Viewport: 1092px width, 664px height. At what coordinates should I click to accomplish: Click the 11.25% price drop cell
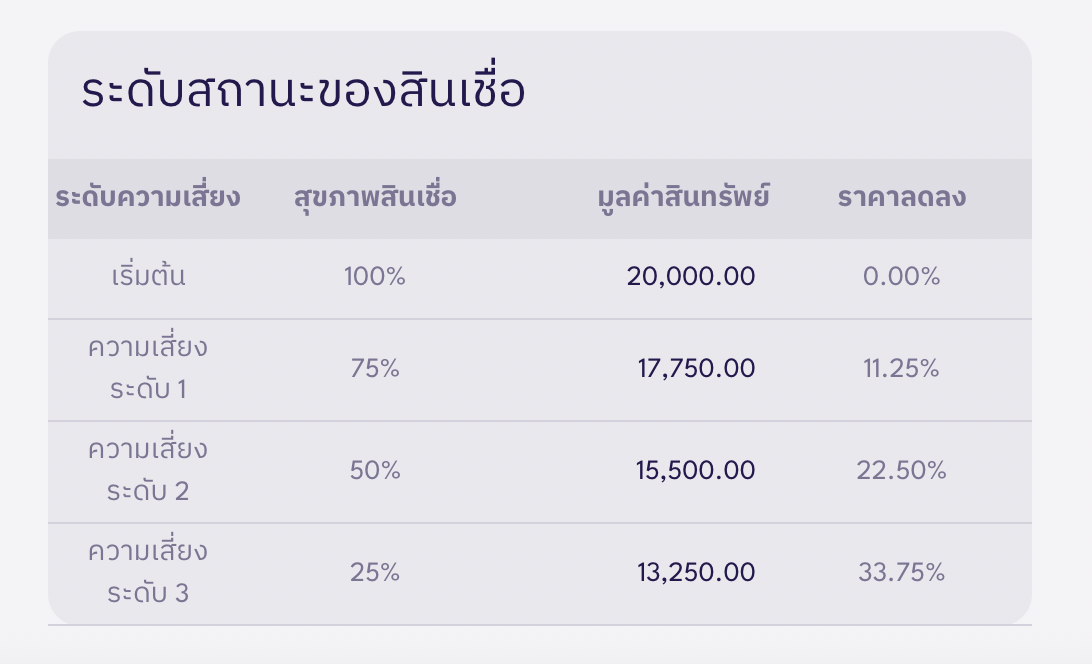pos(901,368)
